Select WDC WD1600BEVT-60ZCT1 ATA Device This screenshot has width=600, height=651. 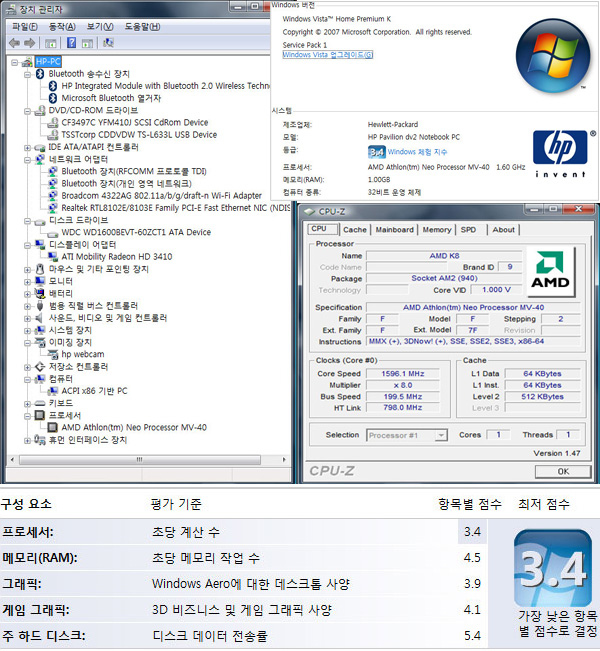coord(136,232)
